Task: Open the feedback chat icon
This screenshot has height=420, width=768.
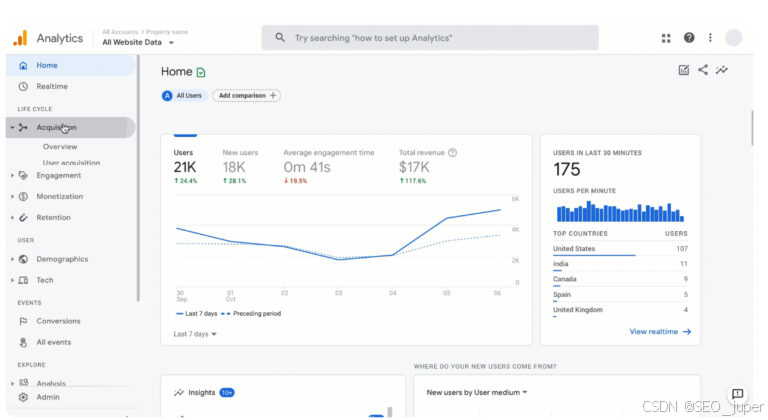Action: click(737, 394)
